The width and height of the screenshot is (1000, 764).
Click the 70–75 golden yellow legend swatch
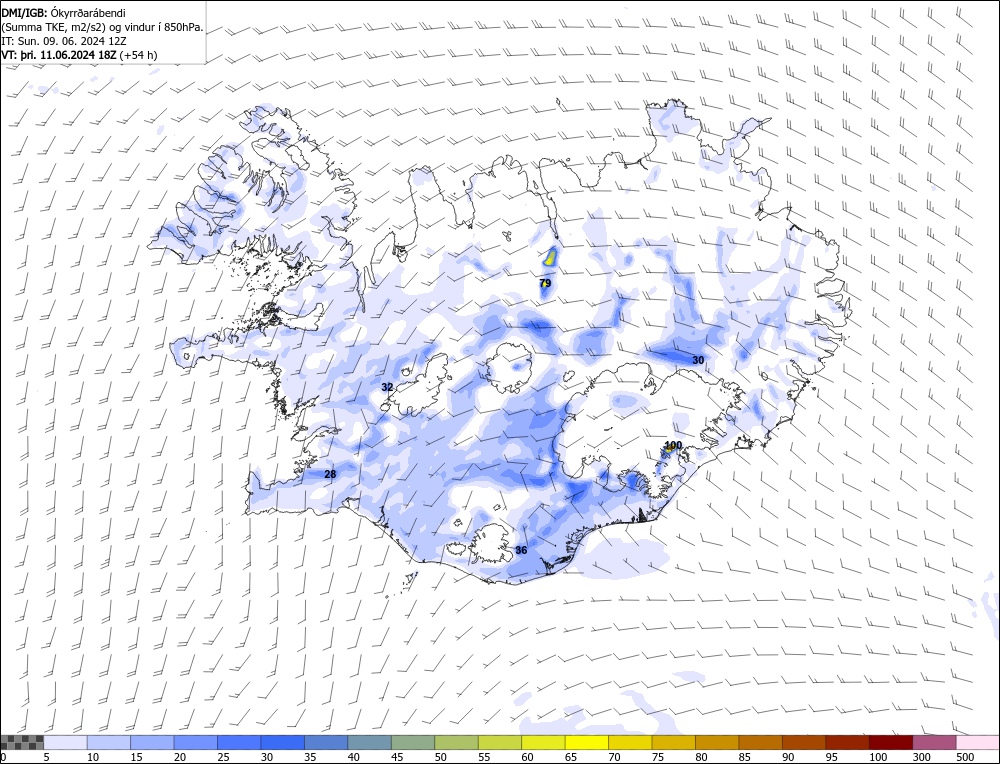pos(630,742)
